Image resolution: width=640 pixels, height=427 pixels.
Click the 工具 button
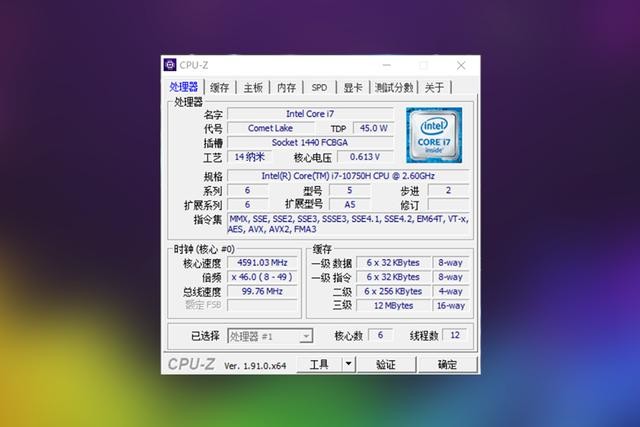tap(319, 364)
